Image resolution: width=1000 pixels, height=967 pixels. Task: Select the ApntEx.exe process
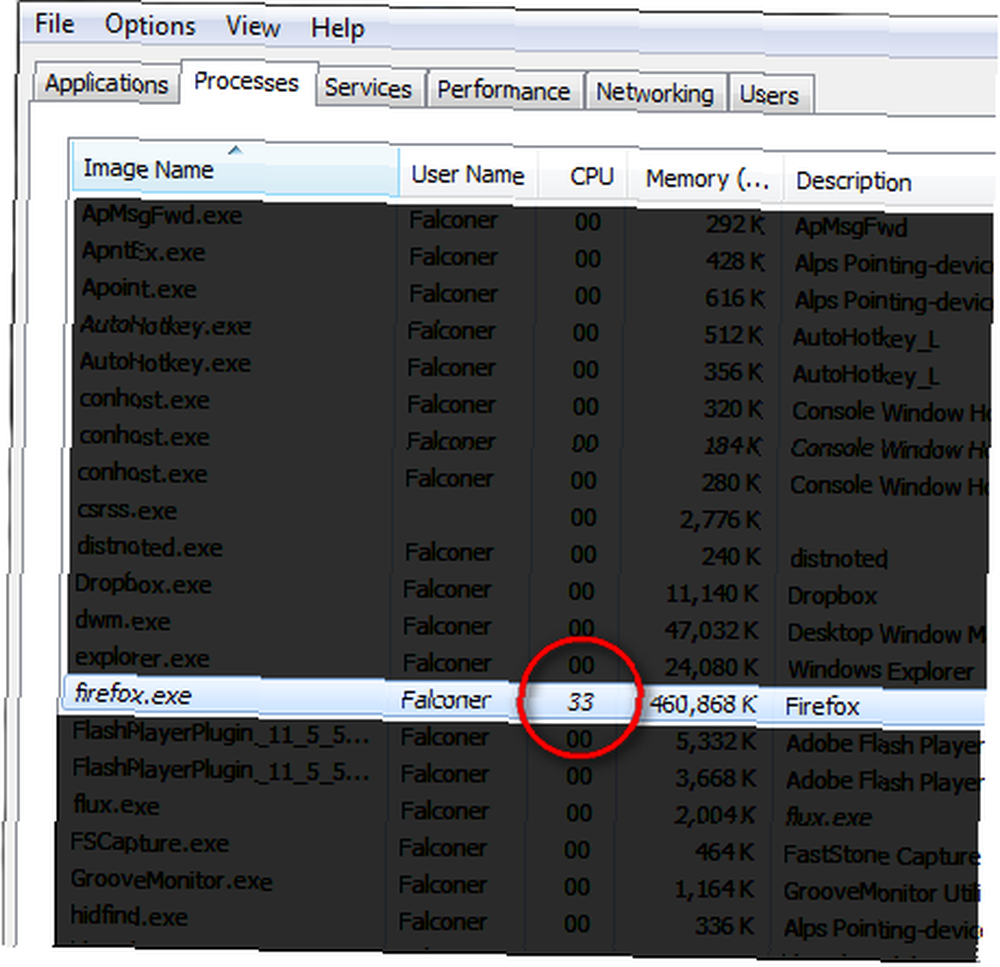click(x=534, y=257)
